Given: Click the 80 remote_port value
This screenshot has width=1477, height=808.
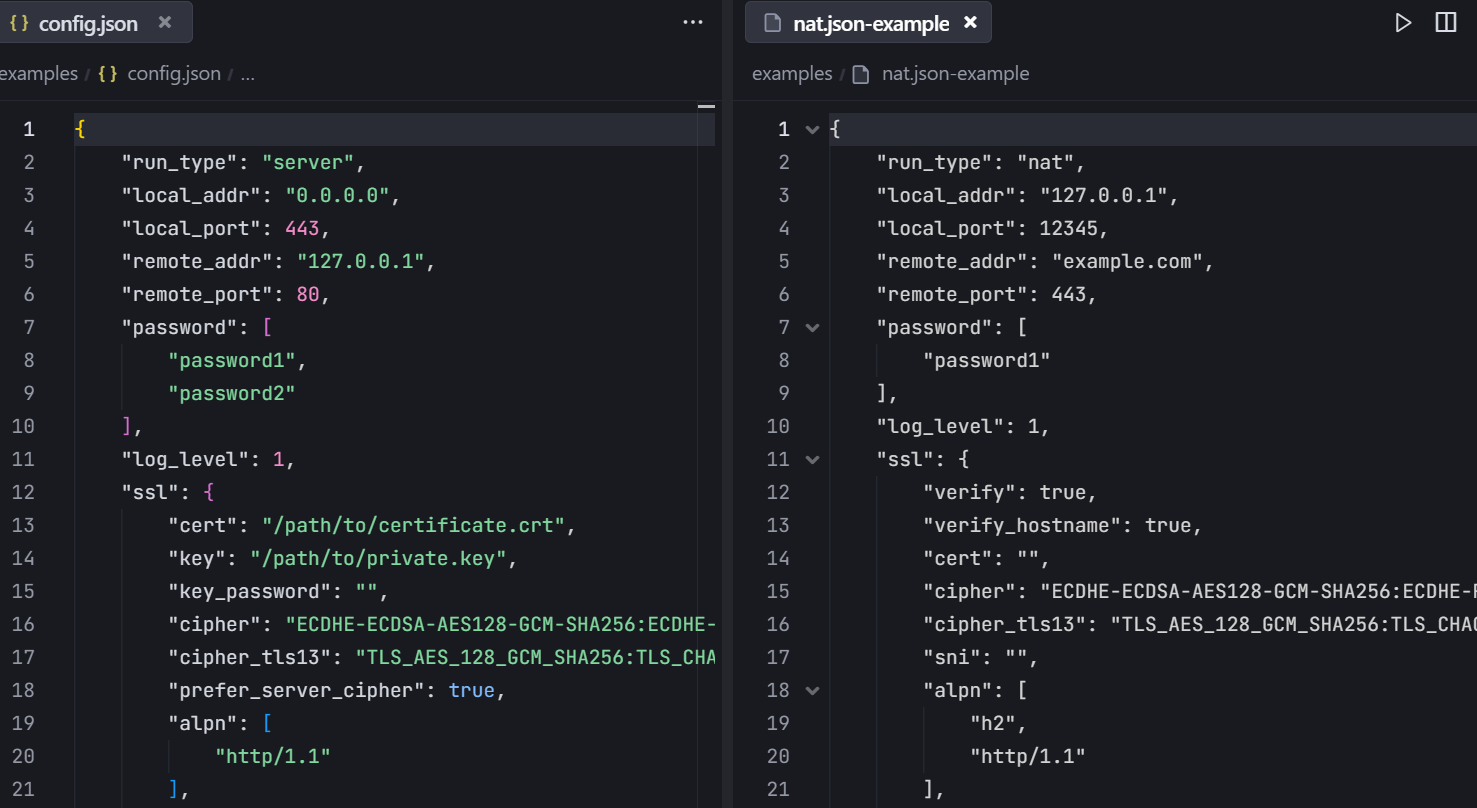Looking at the screenshot, I should coord(308,294).
